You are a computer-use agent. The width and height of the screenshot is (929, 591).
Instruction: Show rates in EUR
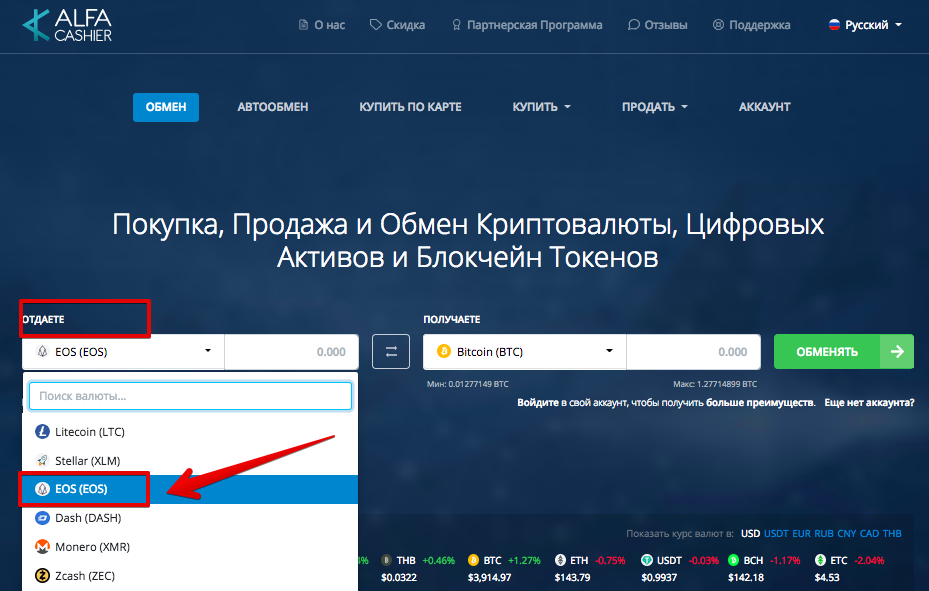[x=801, y=534]
